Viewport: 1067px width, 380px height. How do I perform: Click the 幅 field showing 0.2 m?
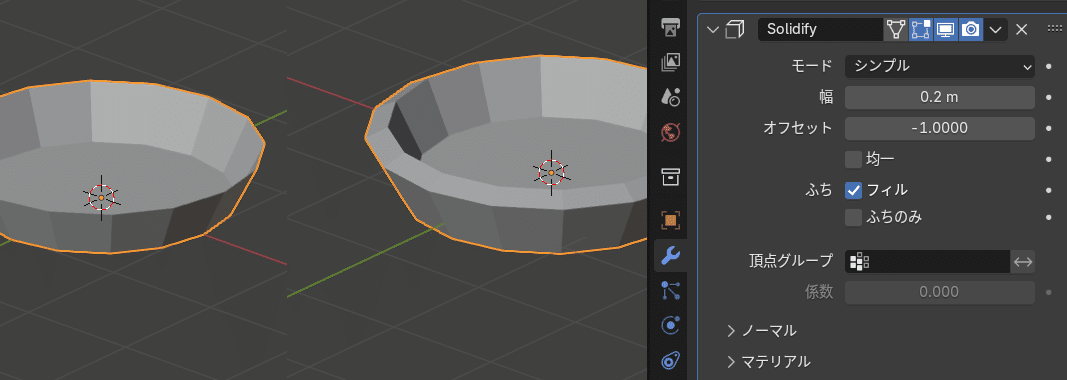pos(940,97)
